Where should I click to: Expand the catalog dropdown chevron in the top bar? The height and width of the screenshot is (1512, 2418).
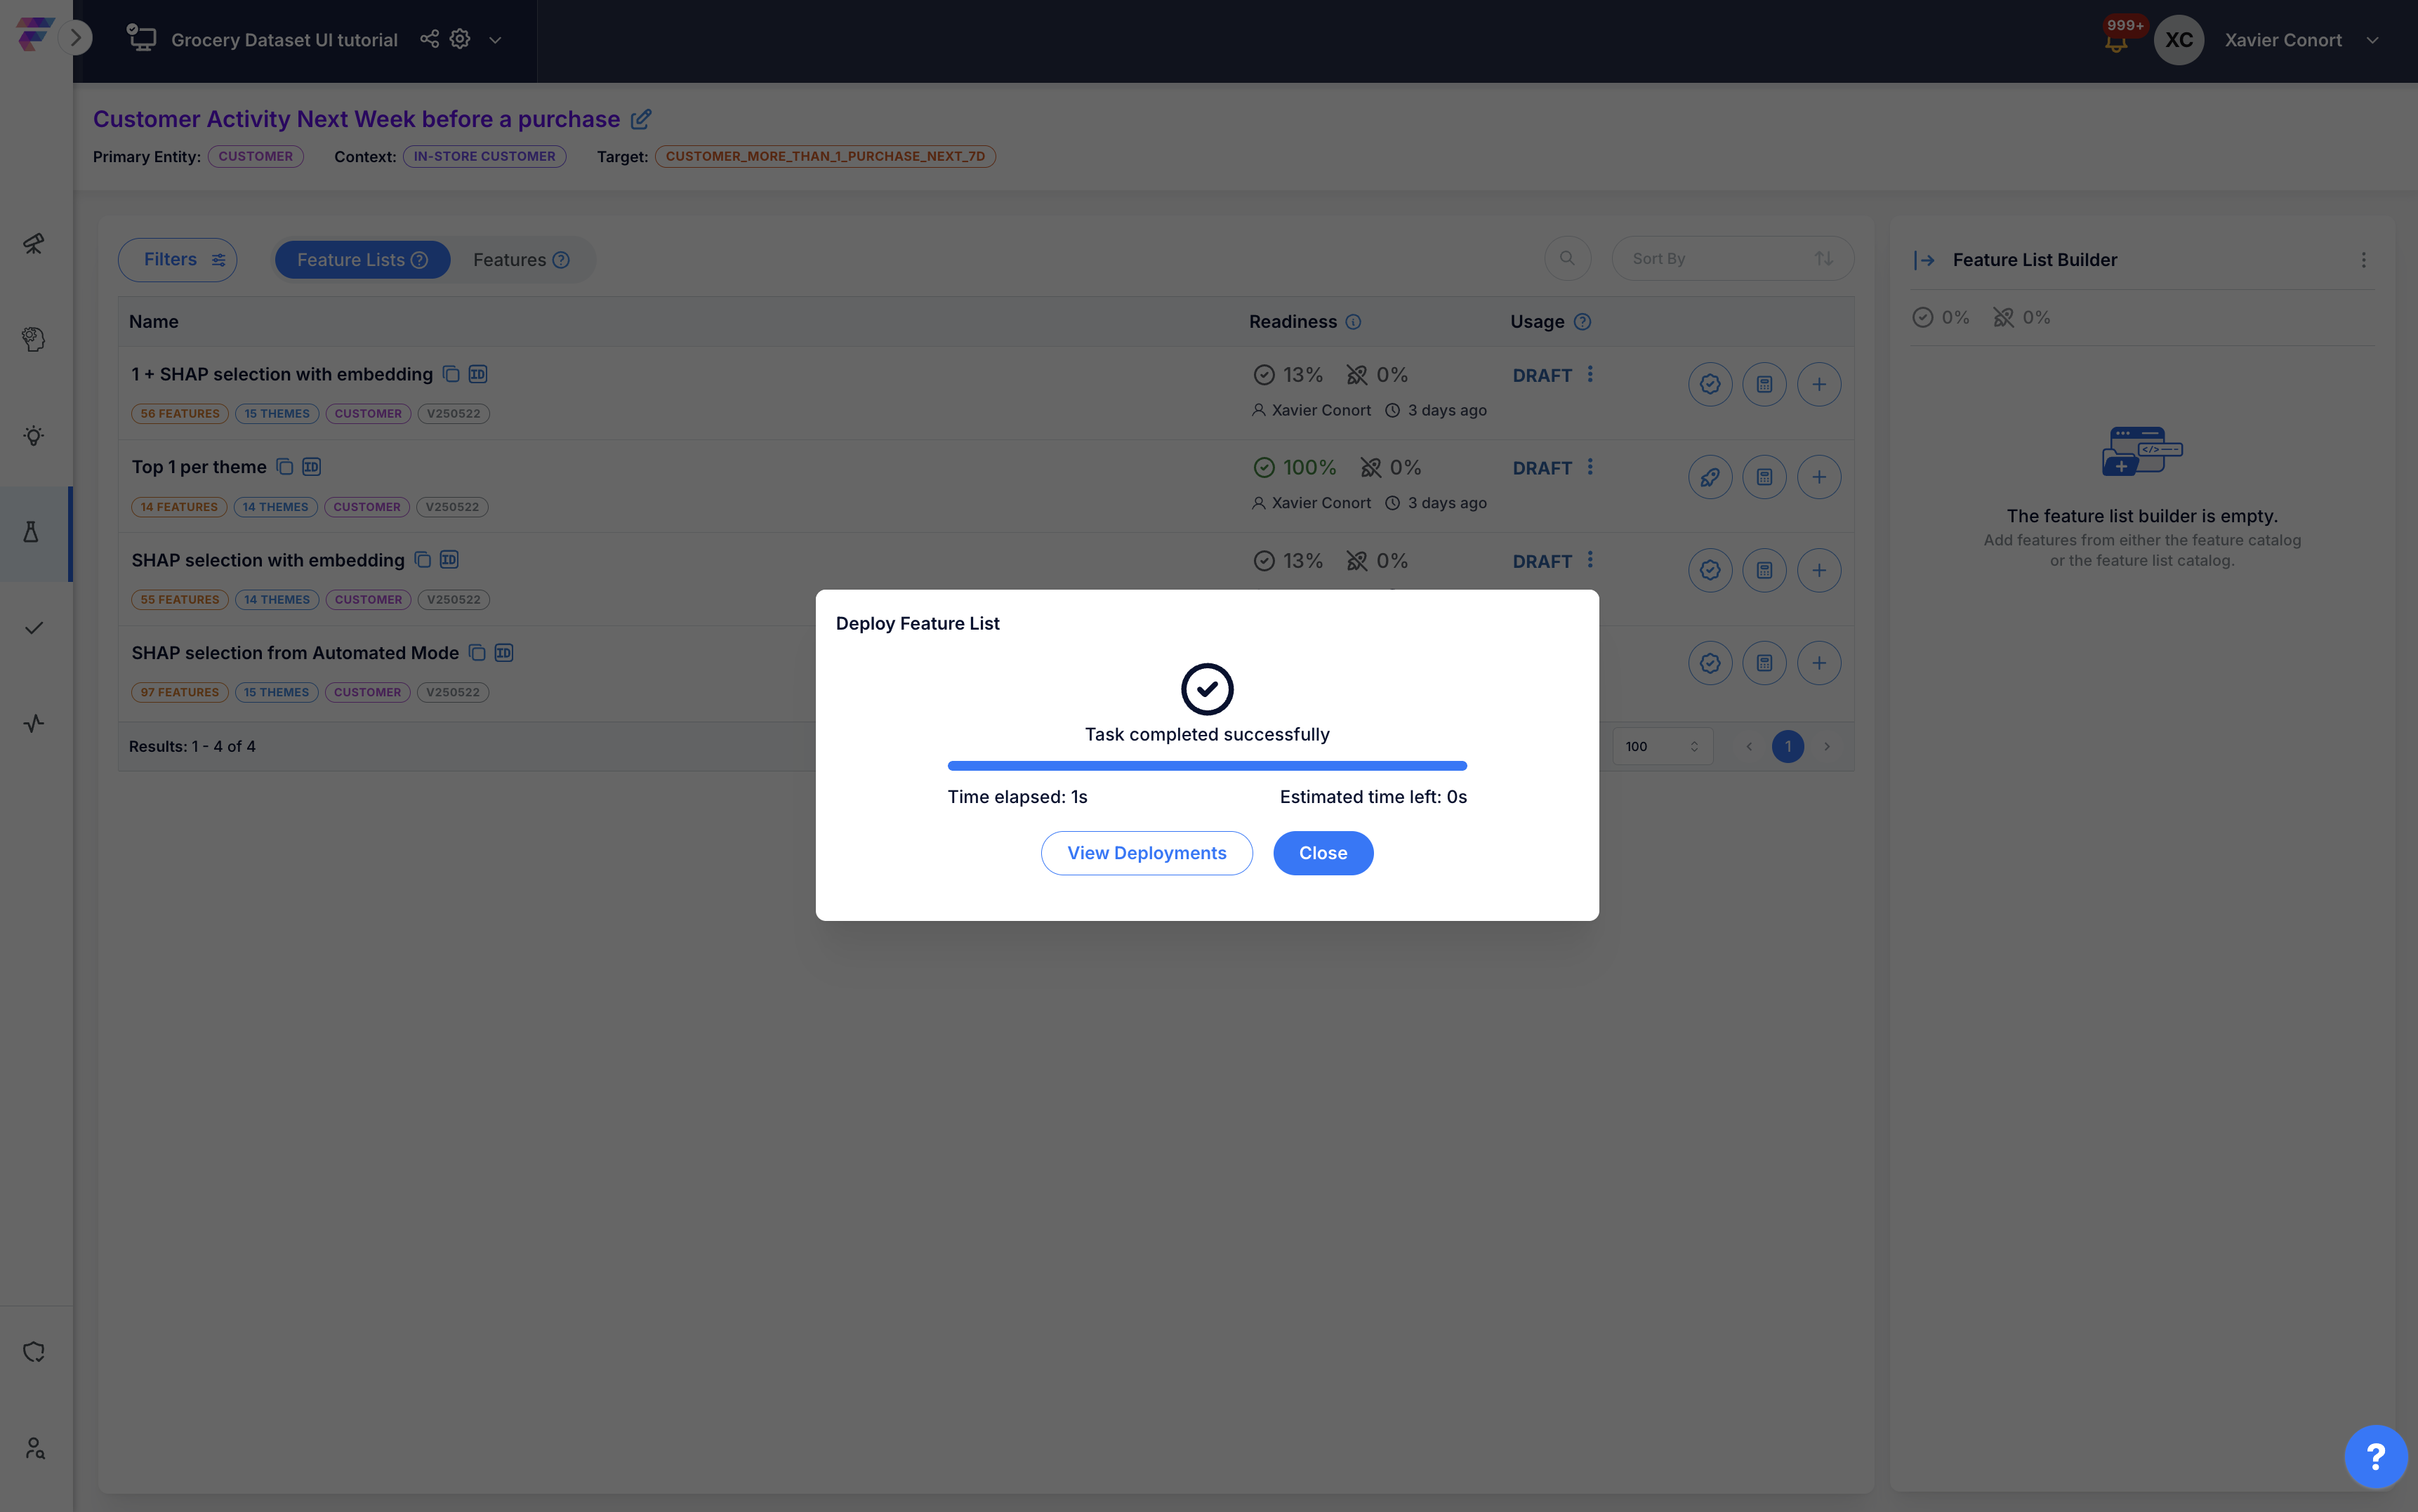[495, 40]
